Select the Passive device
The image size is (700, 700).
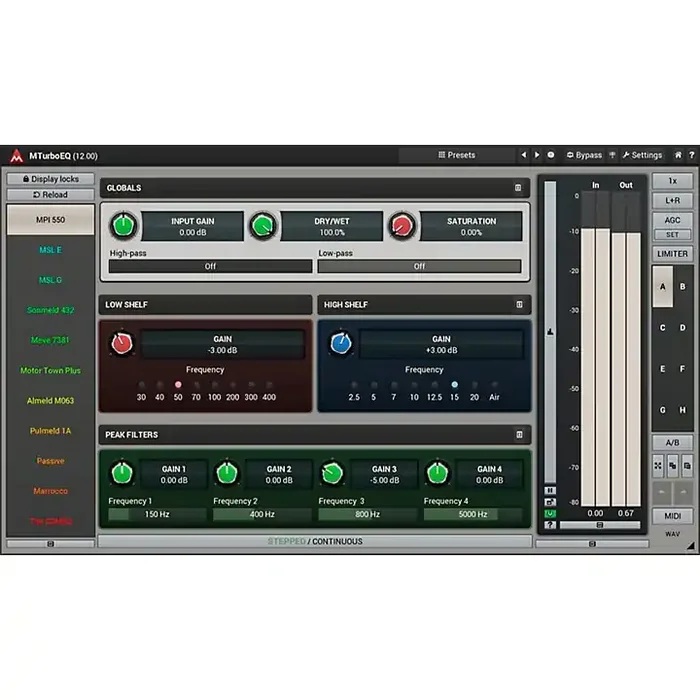50,461
